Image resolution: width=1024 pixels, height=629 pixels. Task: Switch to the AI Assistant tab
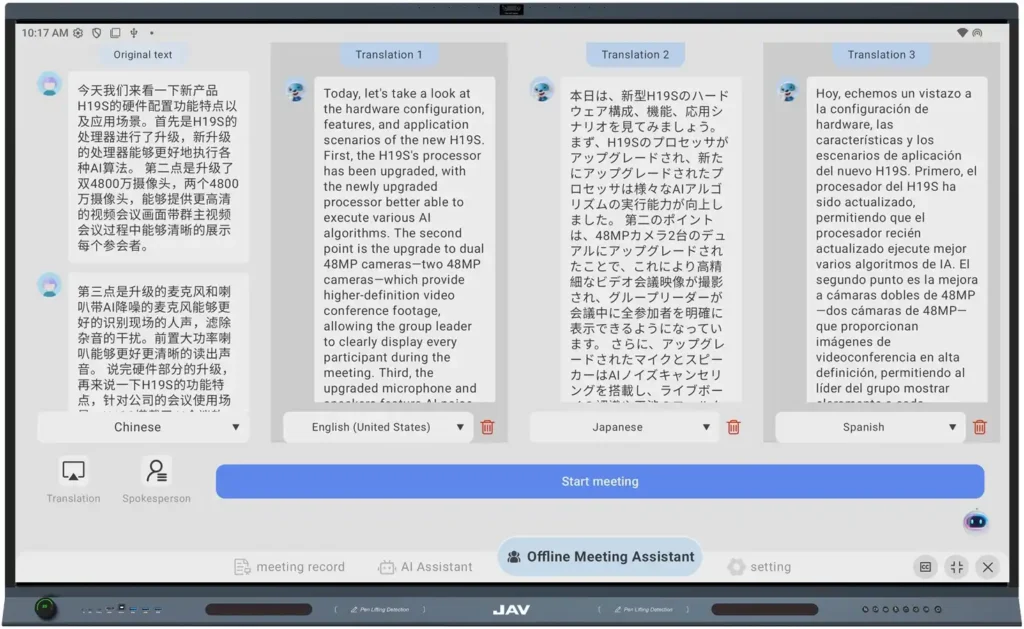425,567
